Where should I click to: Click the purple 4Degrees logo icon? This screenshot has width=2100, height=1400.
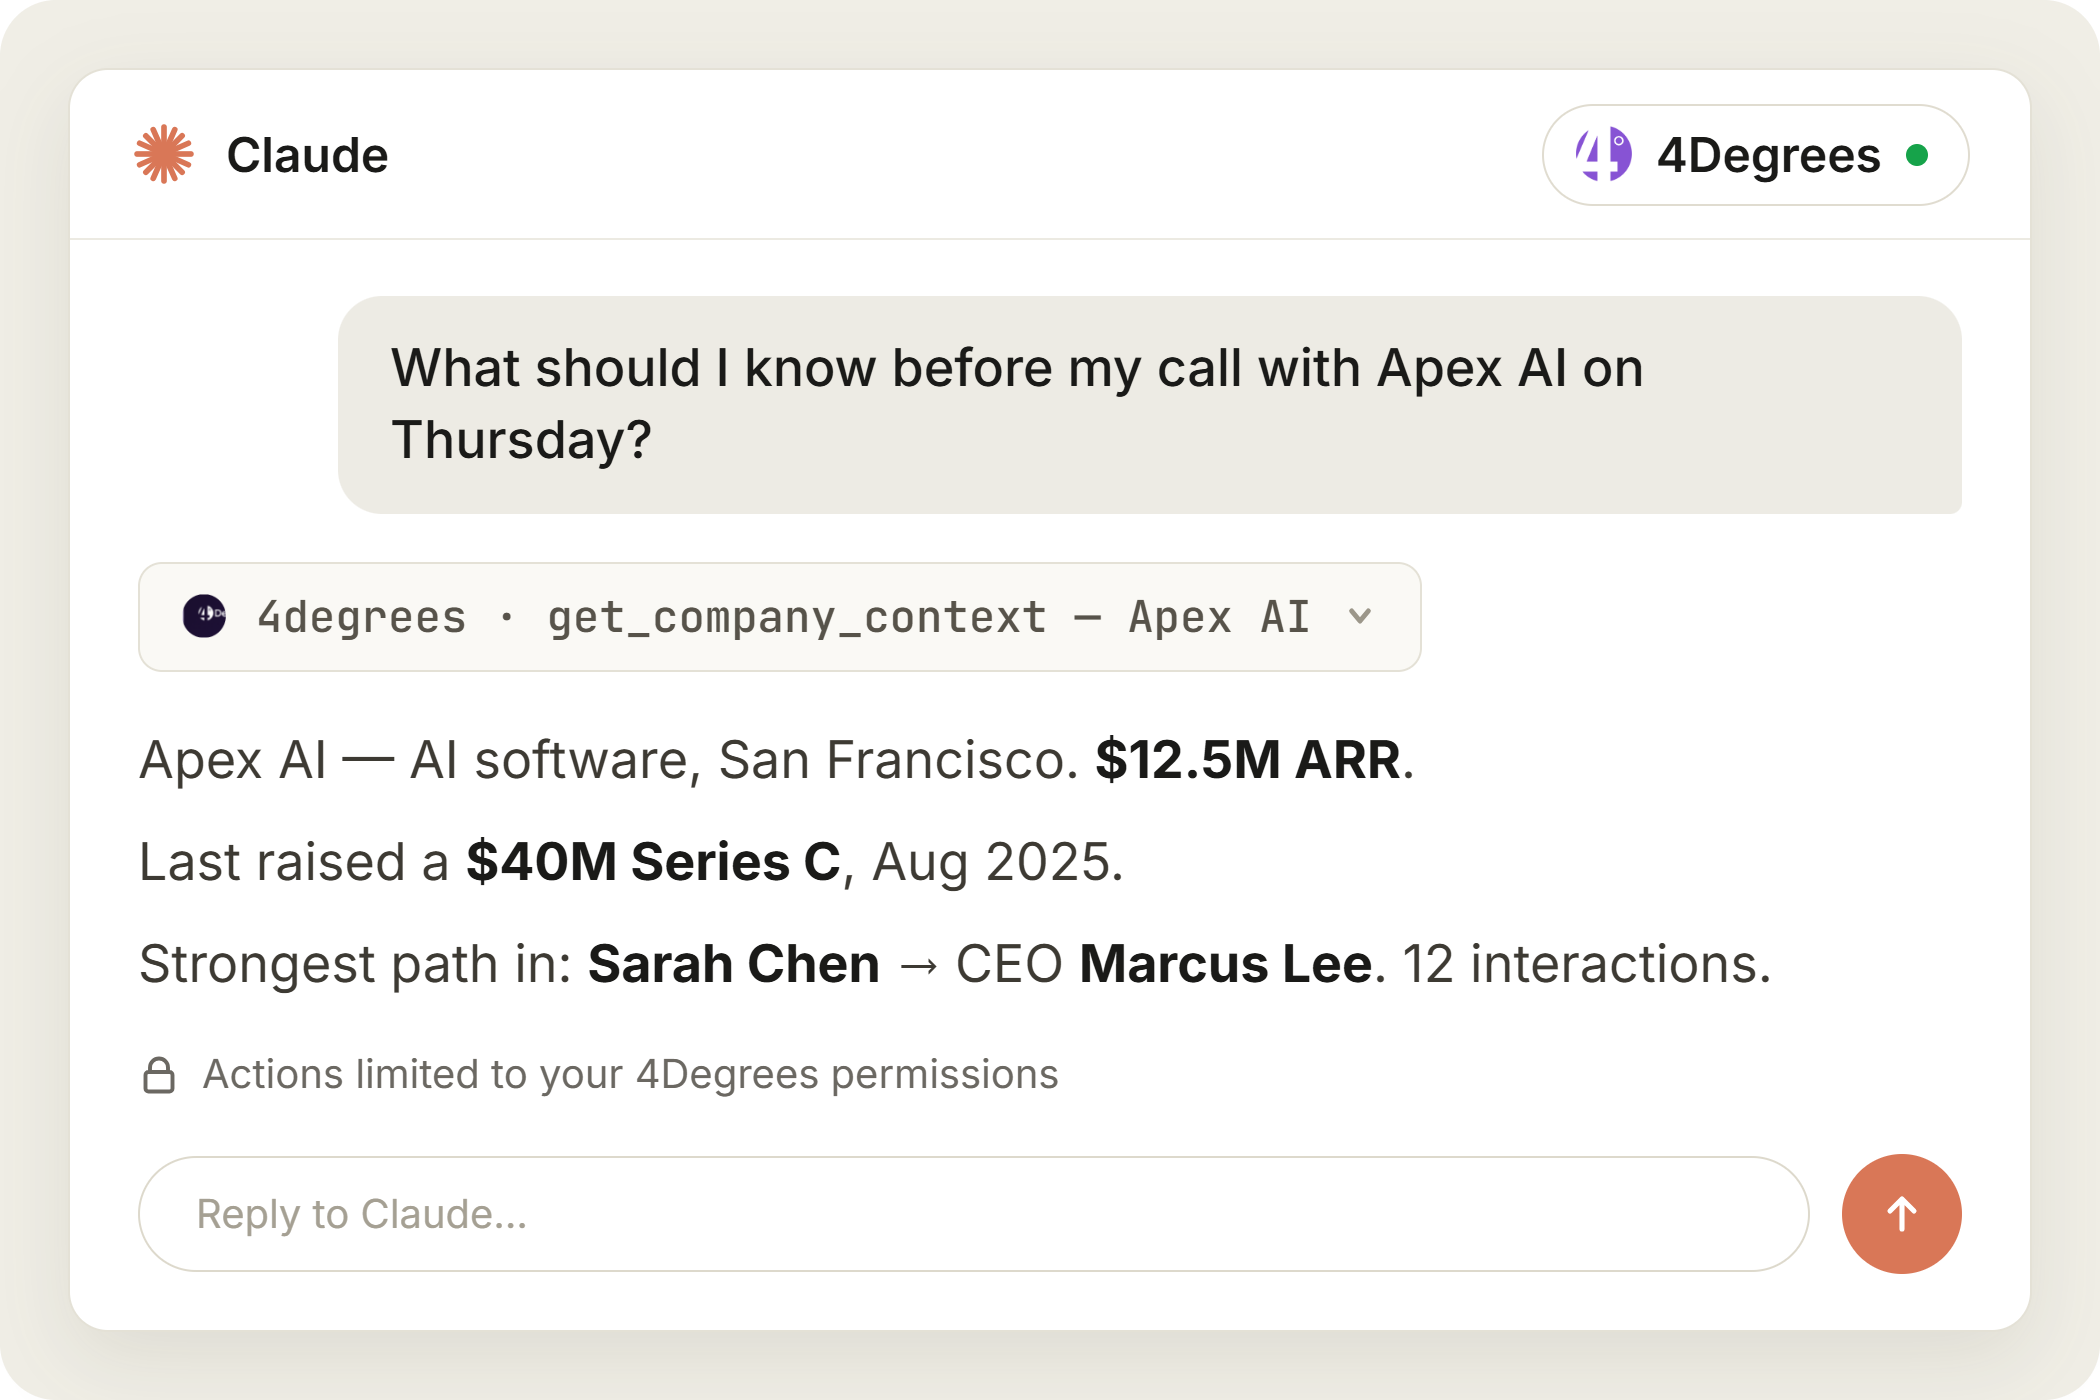coord(1604,155)
